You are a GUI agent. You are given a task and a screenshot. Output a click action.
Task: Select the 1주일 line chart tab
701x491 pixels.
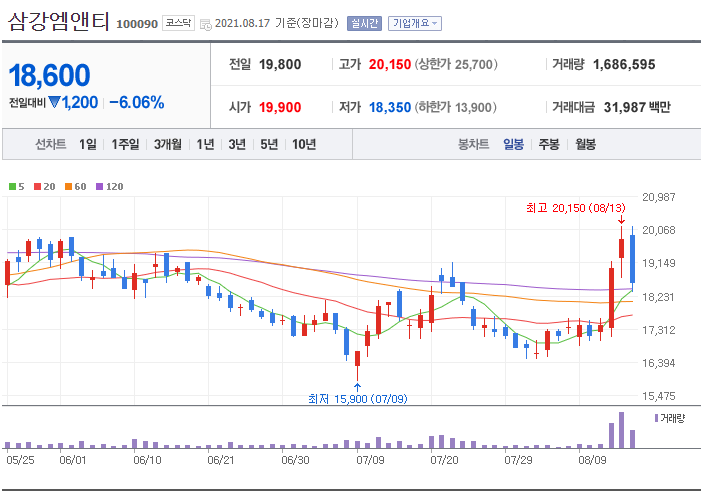click(125, 144)
